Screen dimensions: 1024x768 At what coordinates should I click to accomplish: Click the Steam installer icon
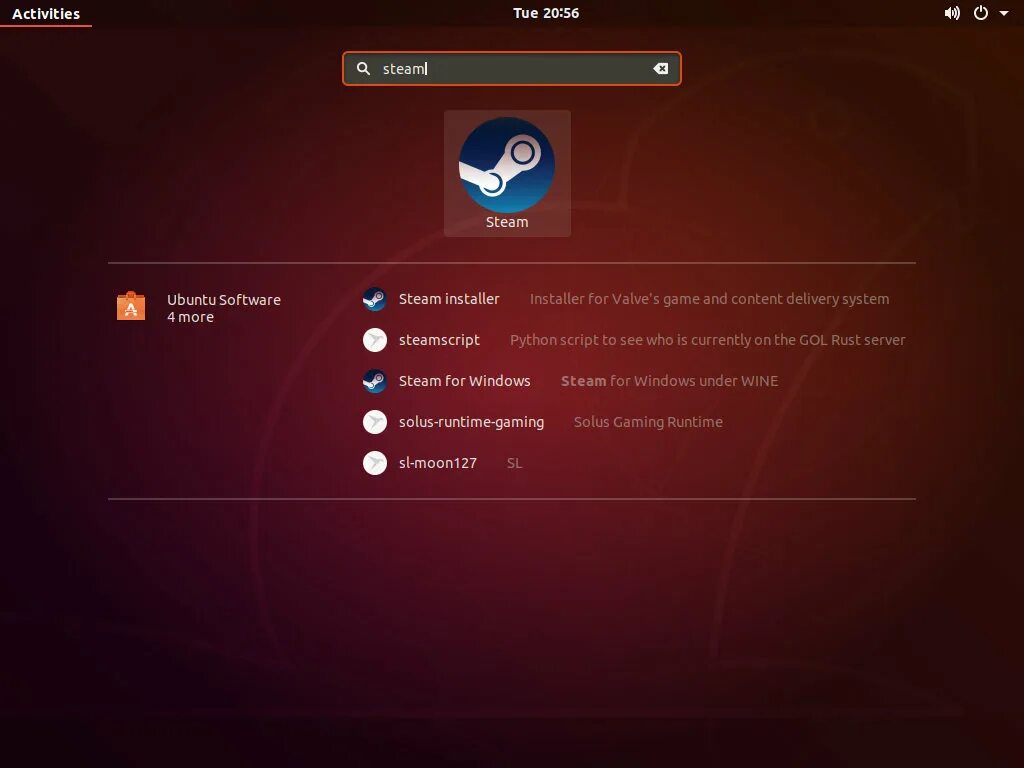point(375,299)
